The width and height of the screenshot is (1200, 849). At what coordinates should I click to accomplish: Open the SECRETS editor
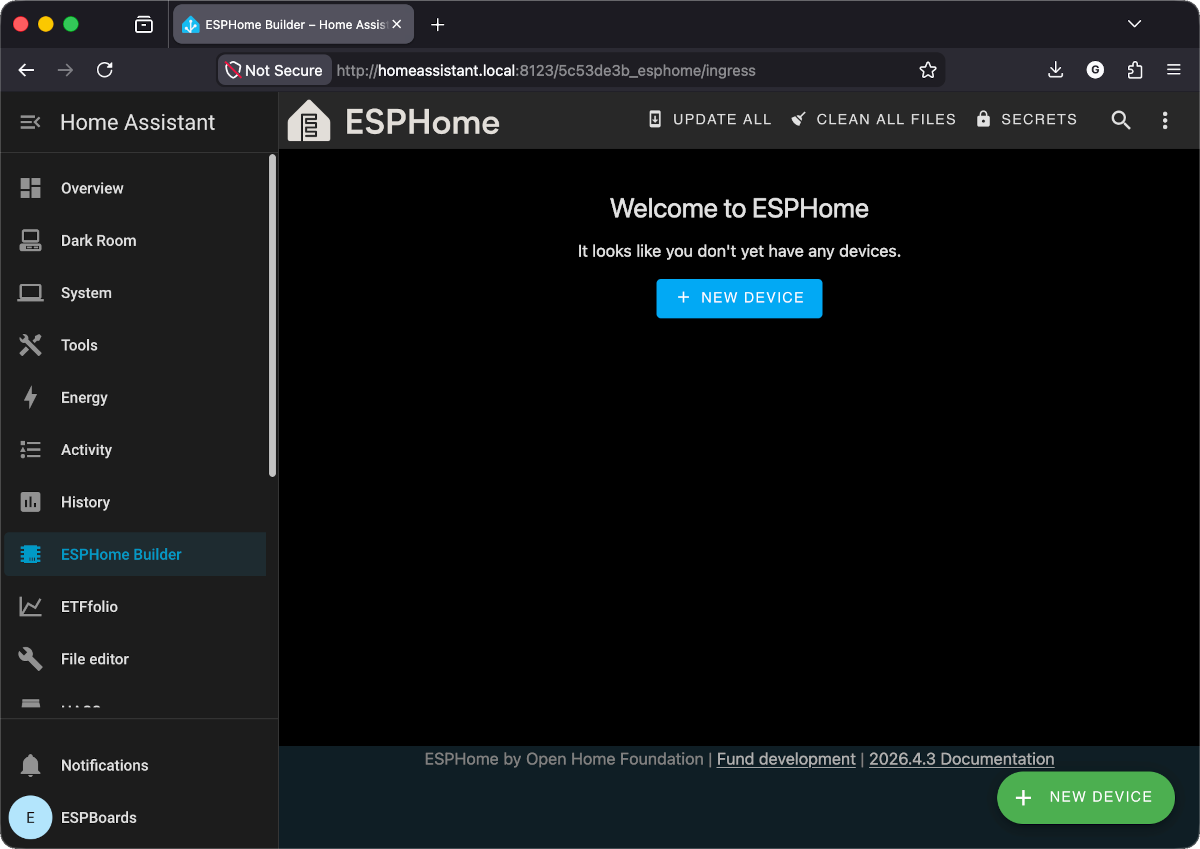1026,119
